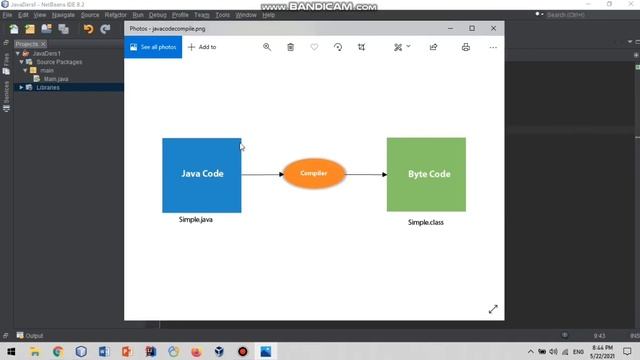This screenshot has width=640, height=360.
Task: Share the photo via share icon
Action: 433,47
